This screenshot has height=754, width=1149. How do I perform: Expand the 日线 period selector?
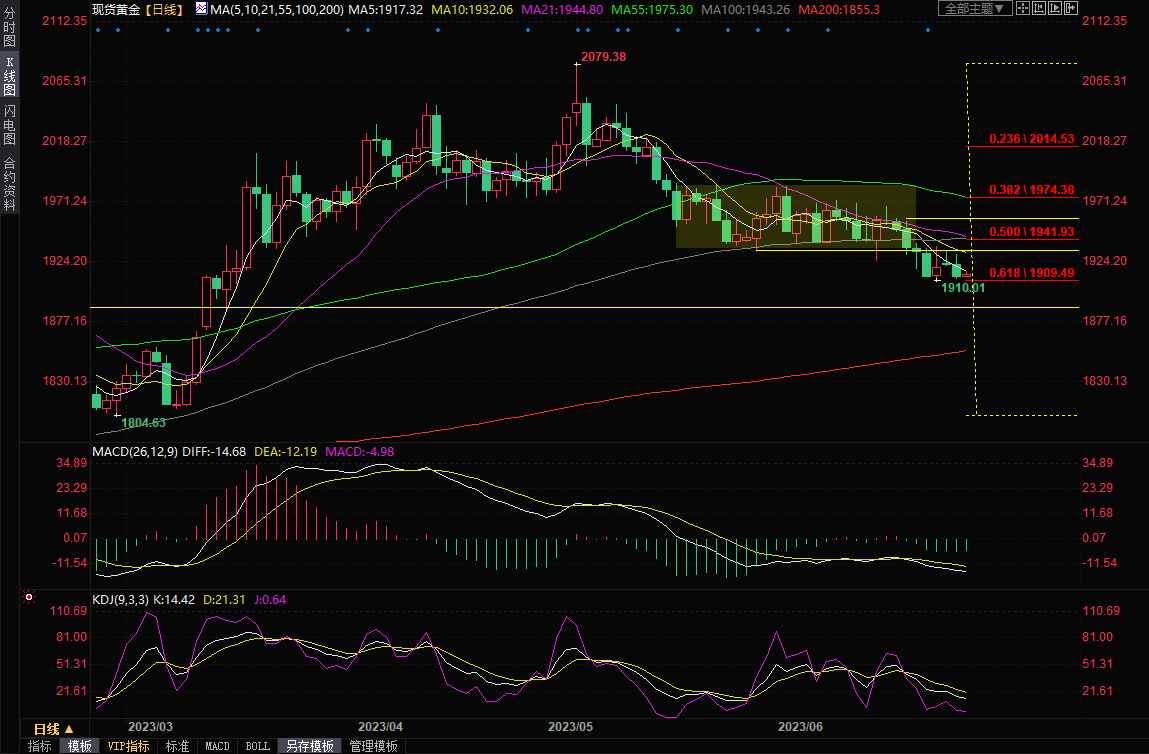point(54,728)
